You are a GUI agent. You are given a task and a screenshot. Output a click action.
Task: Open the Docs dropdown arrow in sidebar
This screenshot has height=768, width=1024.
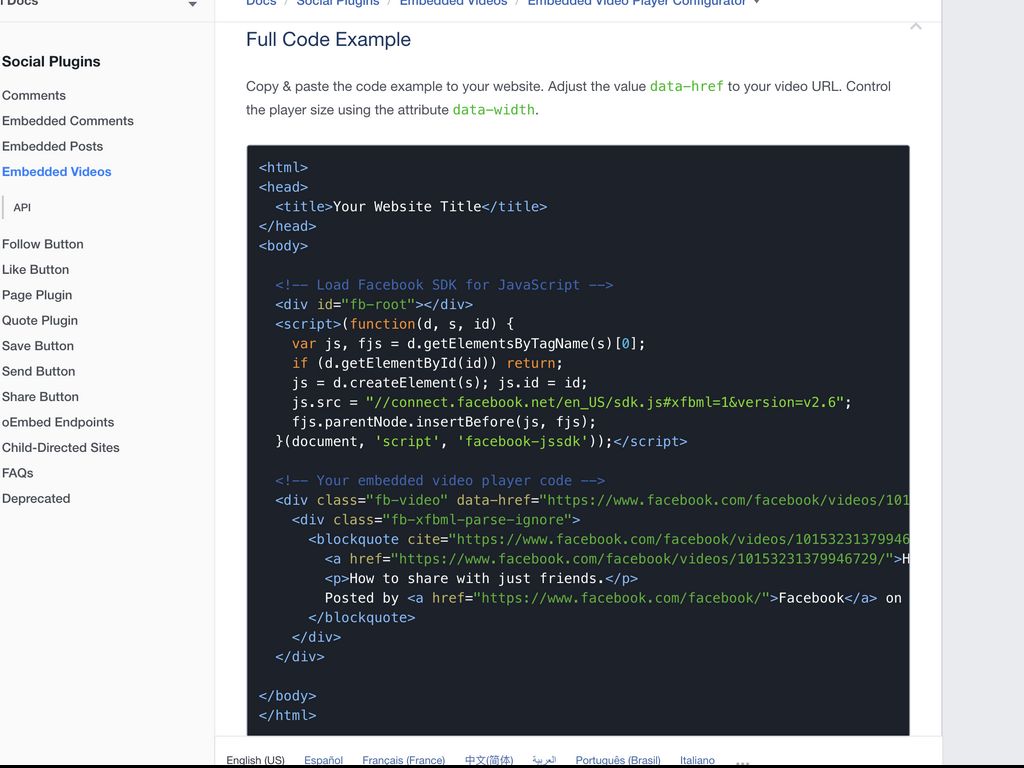tap(192, 5)
